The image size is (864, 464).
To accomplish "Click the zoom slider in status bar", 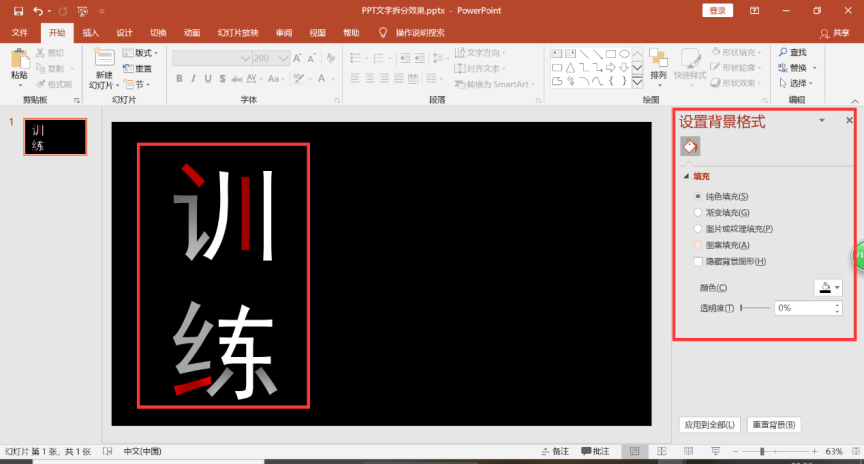I will click(x=775, y=451).
